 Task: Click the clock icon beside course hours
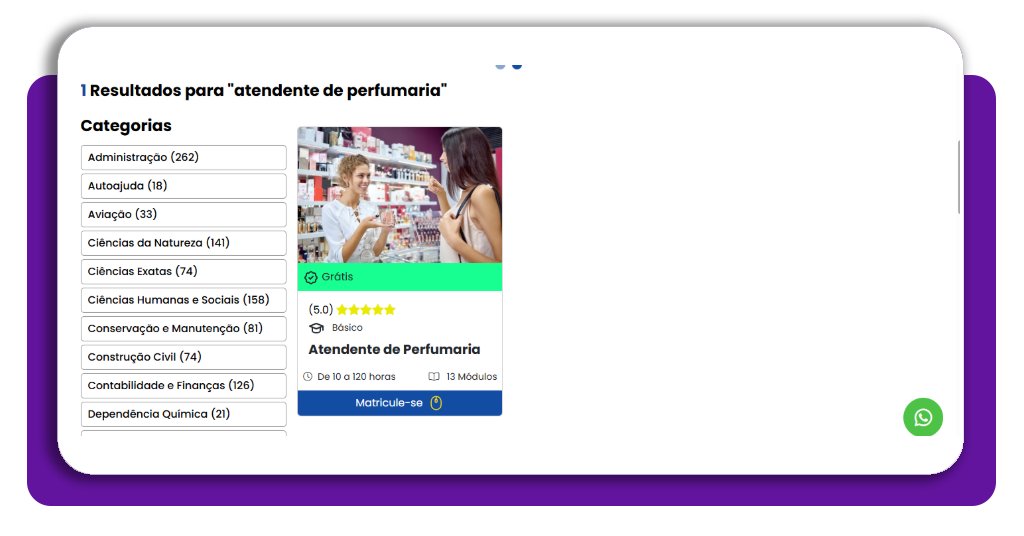(x=308, y=377)
